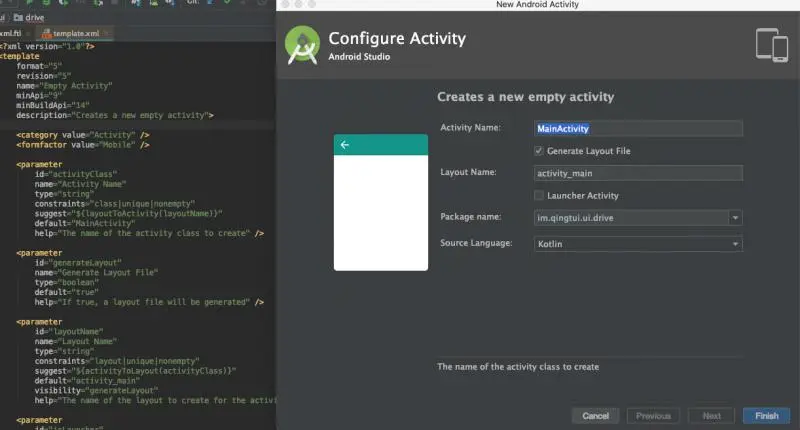The height and width of the screenshot is (430, 800).
Task: Click the empty activity preview thumbnail
Action: point(381,203)
